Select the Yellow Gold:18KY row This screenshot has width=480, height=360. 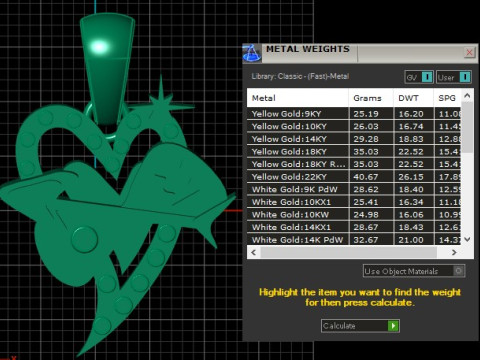(x=354, y=152)
